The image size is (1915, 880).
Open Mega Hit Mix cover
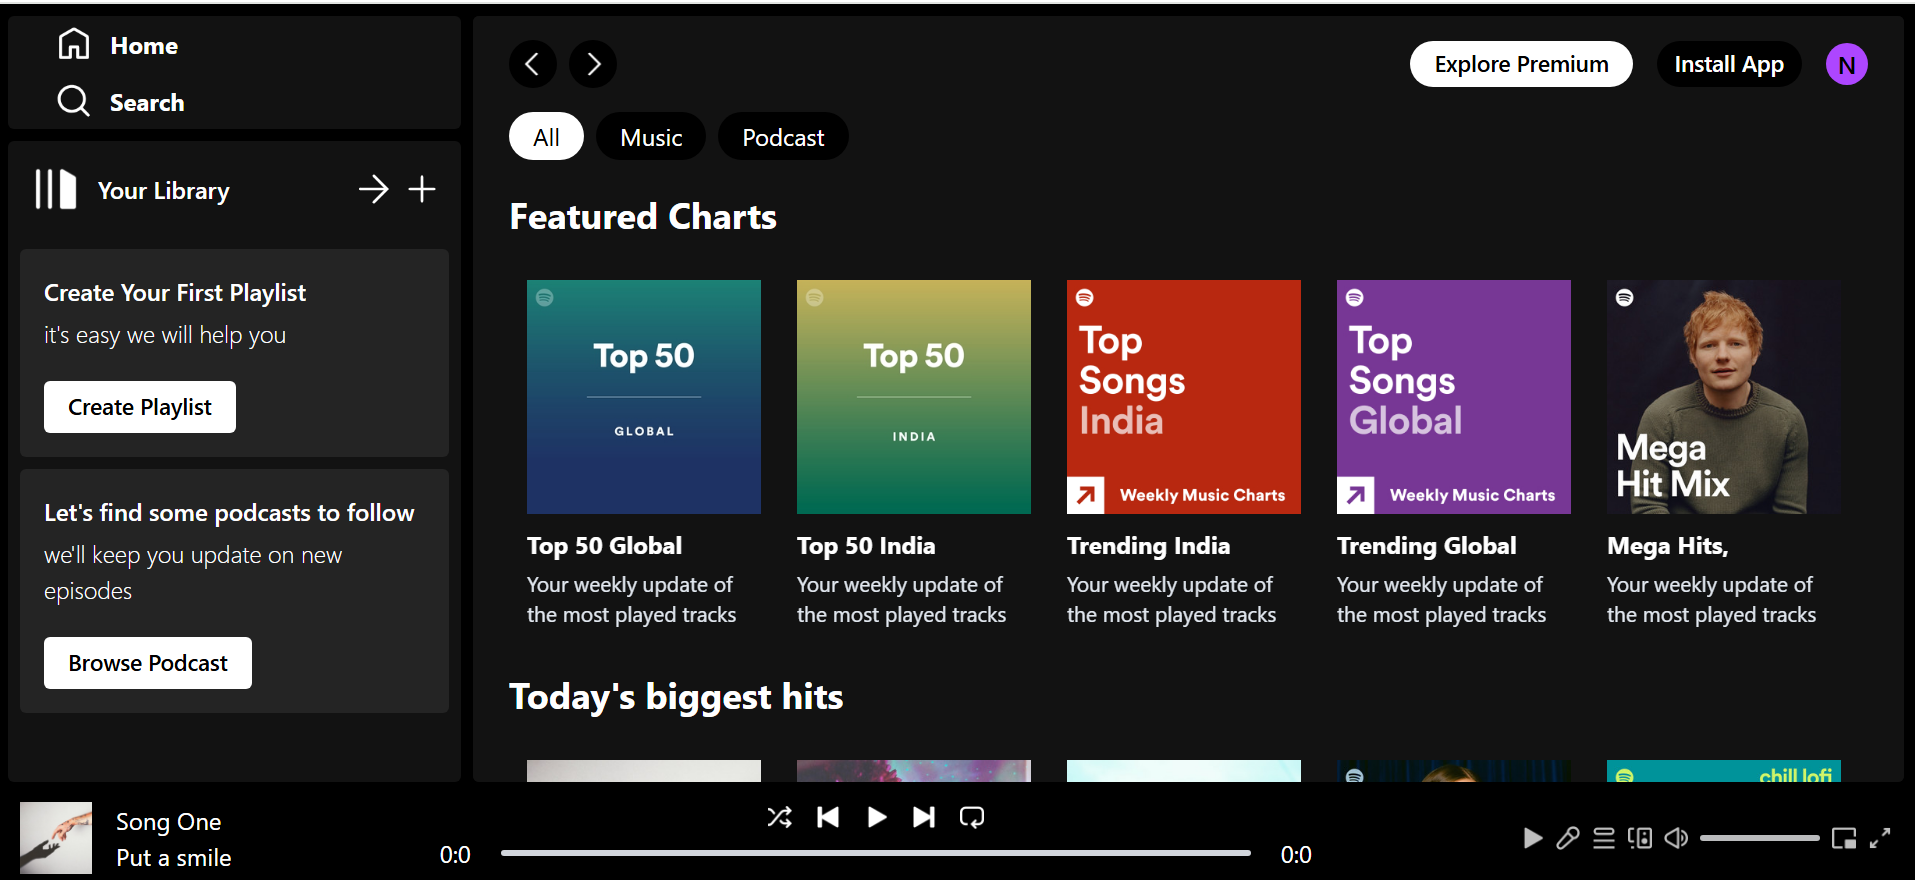pos(1724,397)
